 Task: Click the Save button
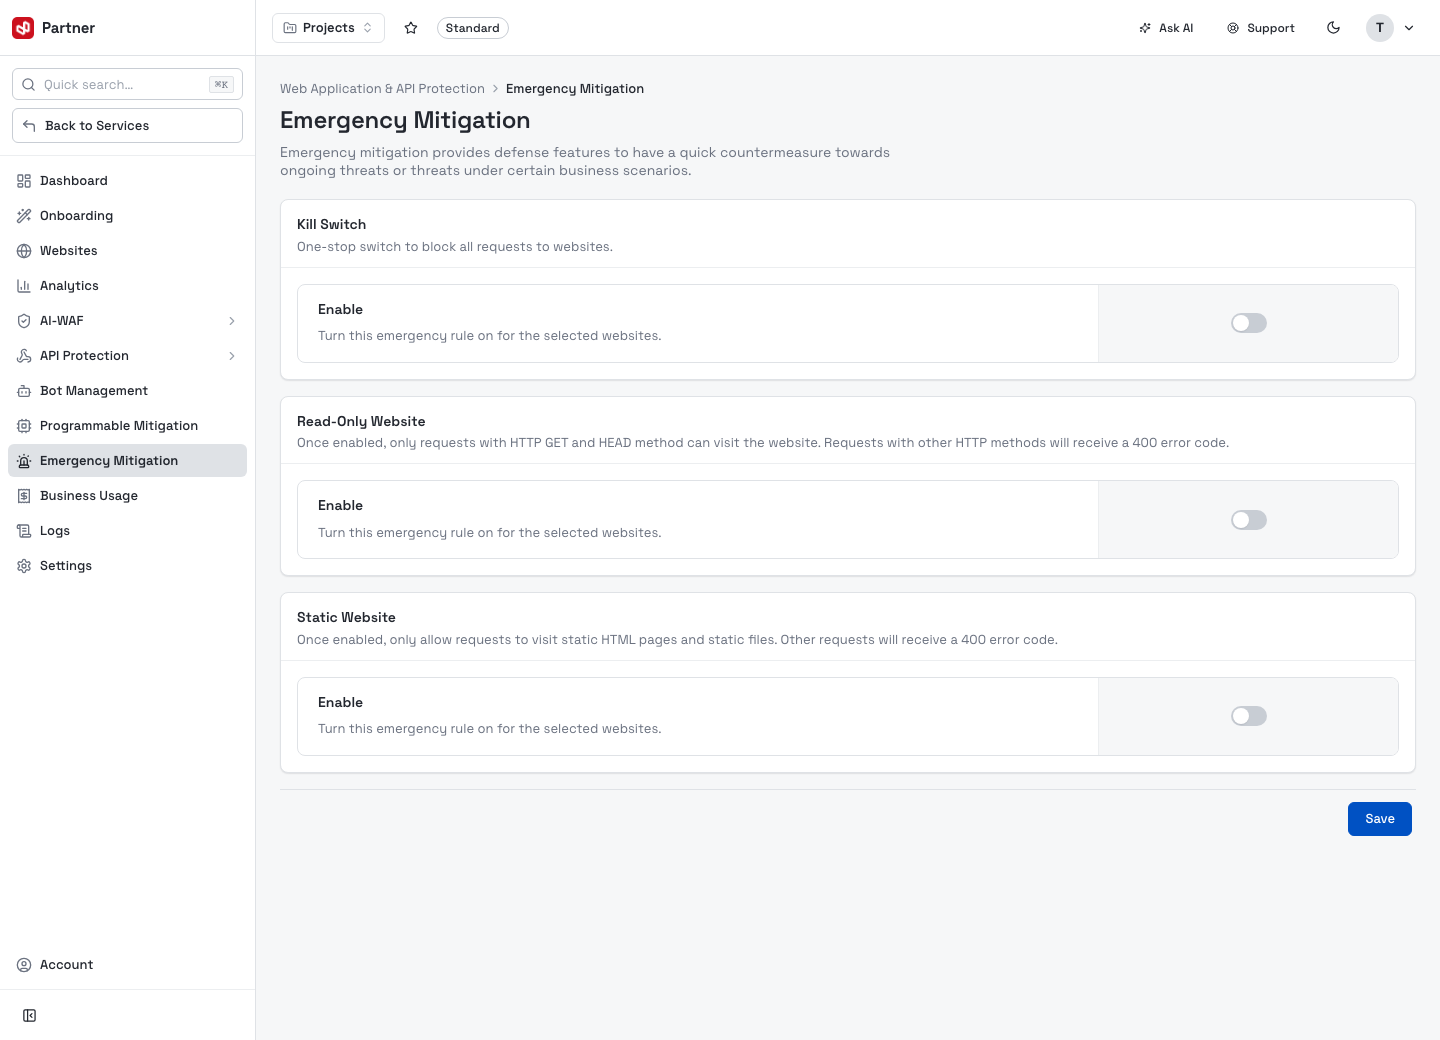click(x=1380, y=819)
